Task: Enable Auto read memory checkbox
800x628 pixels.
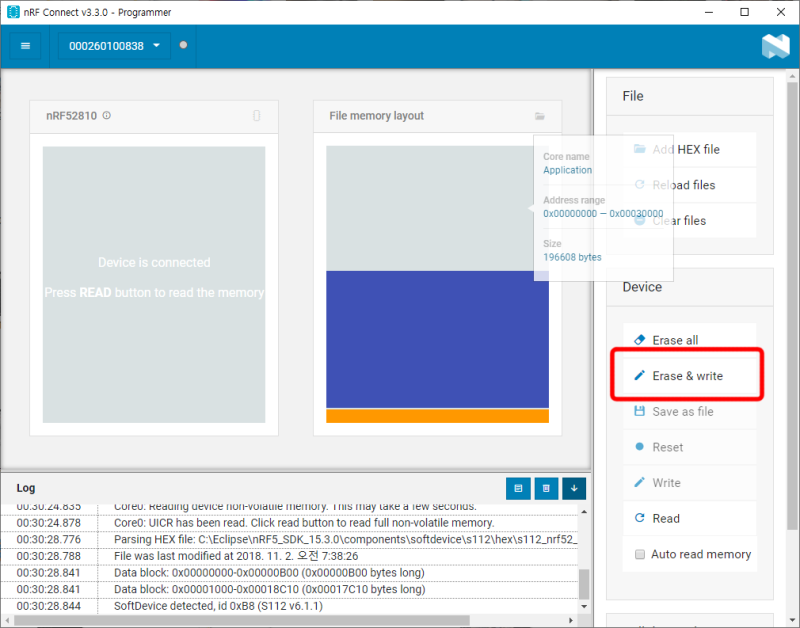Action: coord(640,555)
